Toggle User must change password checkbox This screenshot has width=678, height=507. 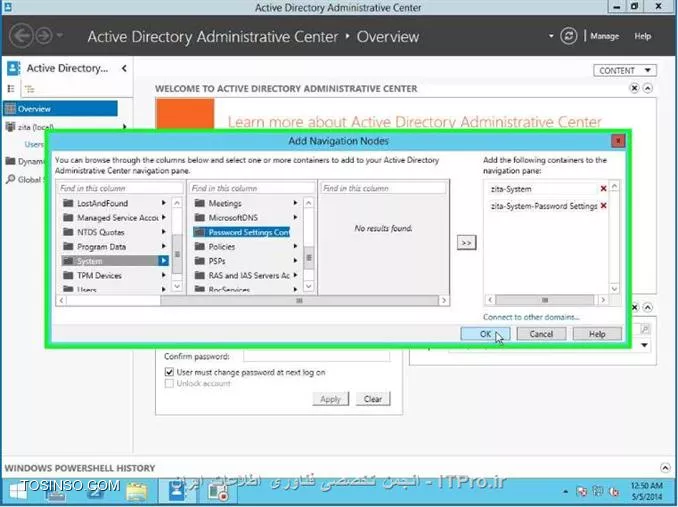tap(169, 372)
